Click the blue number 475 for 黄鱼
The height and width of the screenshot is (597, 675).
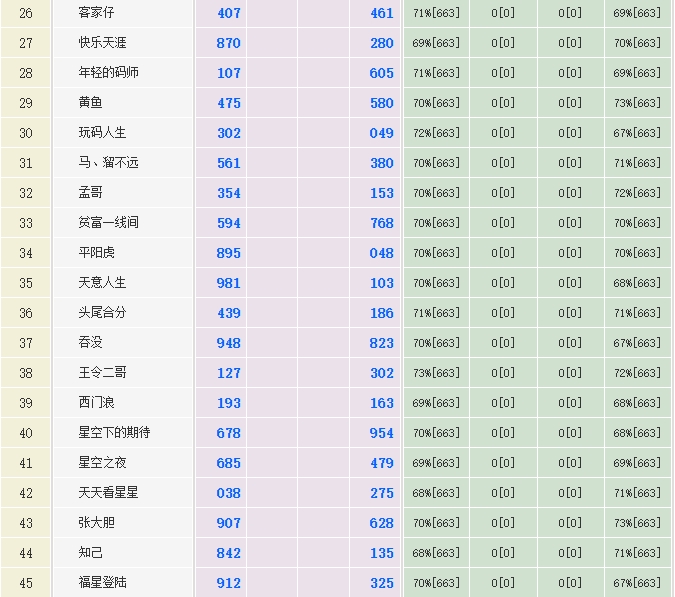coord(228,103)
